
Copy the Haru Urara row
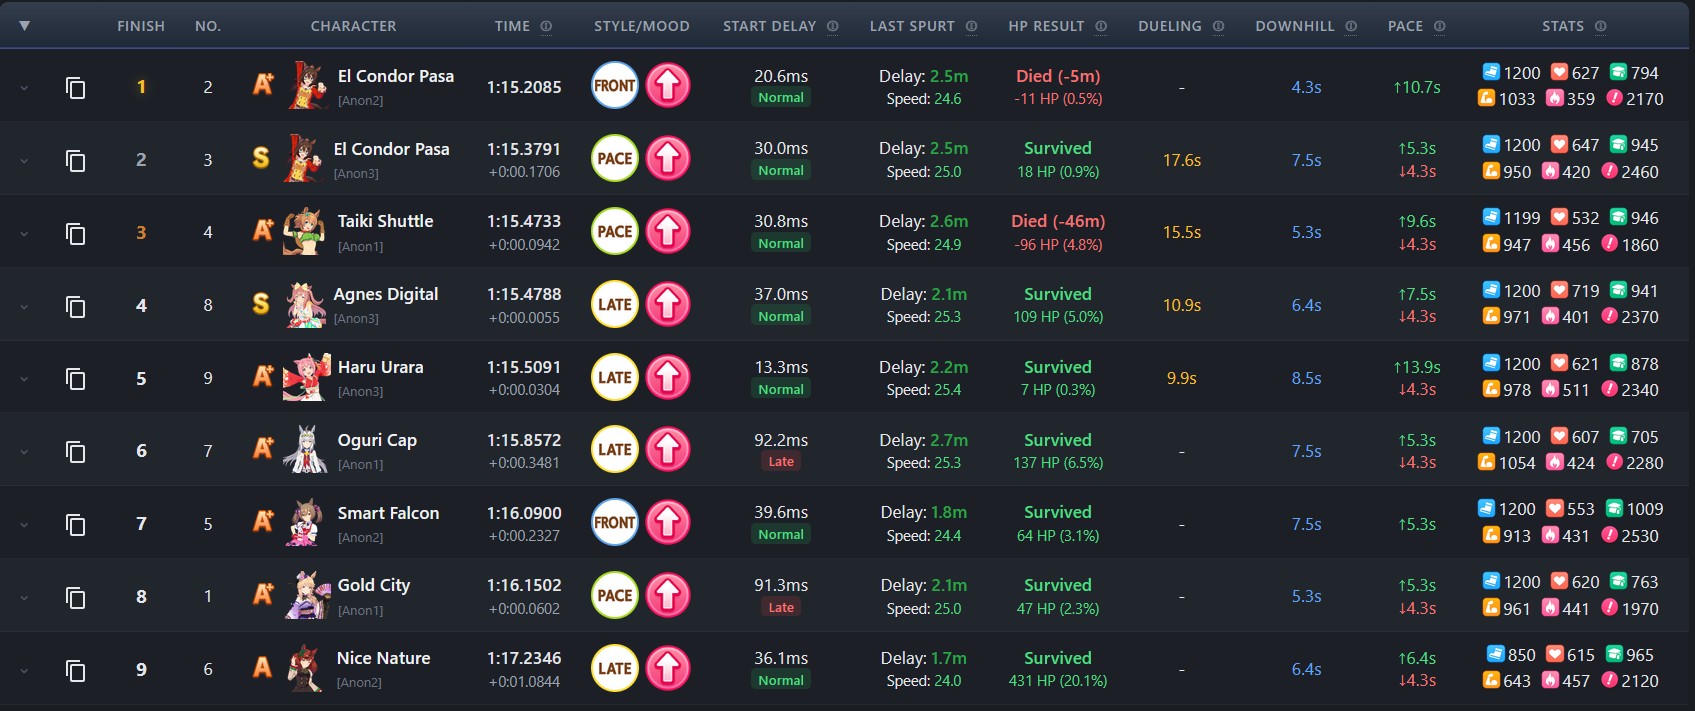coord(75,379)
